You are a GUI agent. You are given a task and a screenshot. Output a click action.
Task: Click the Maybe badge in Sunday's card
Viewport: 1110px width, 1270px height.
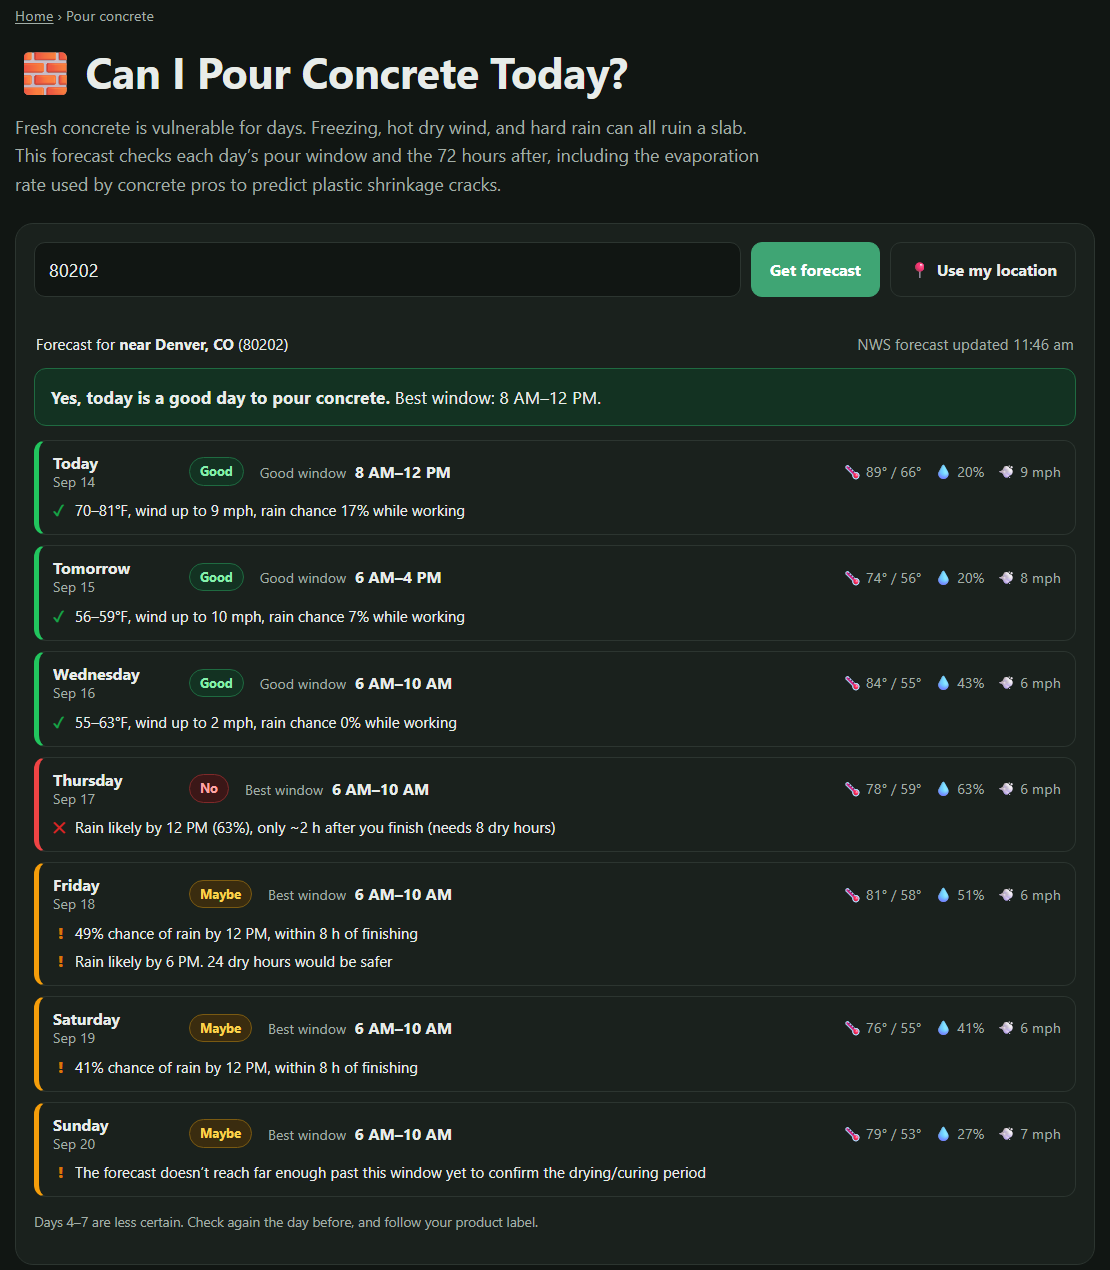click(x=220, y=1134)
